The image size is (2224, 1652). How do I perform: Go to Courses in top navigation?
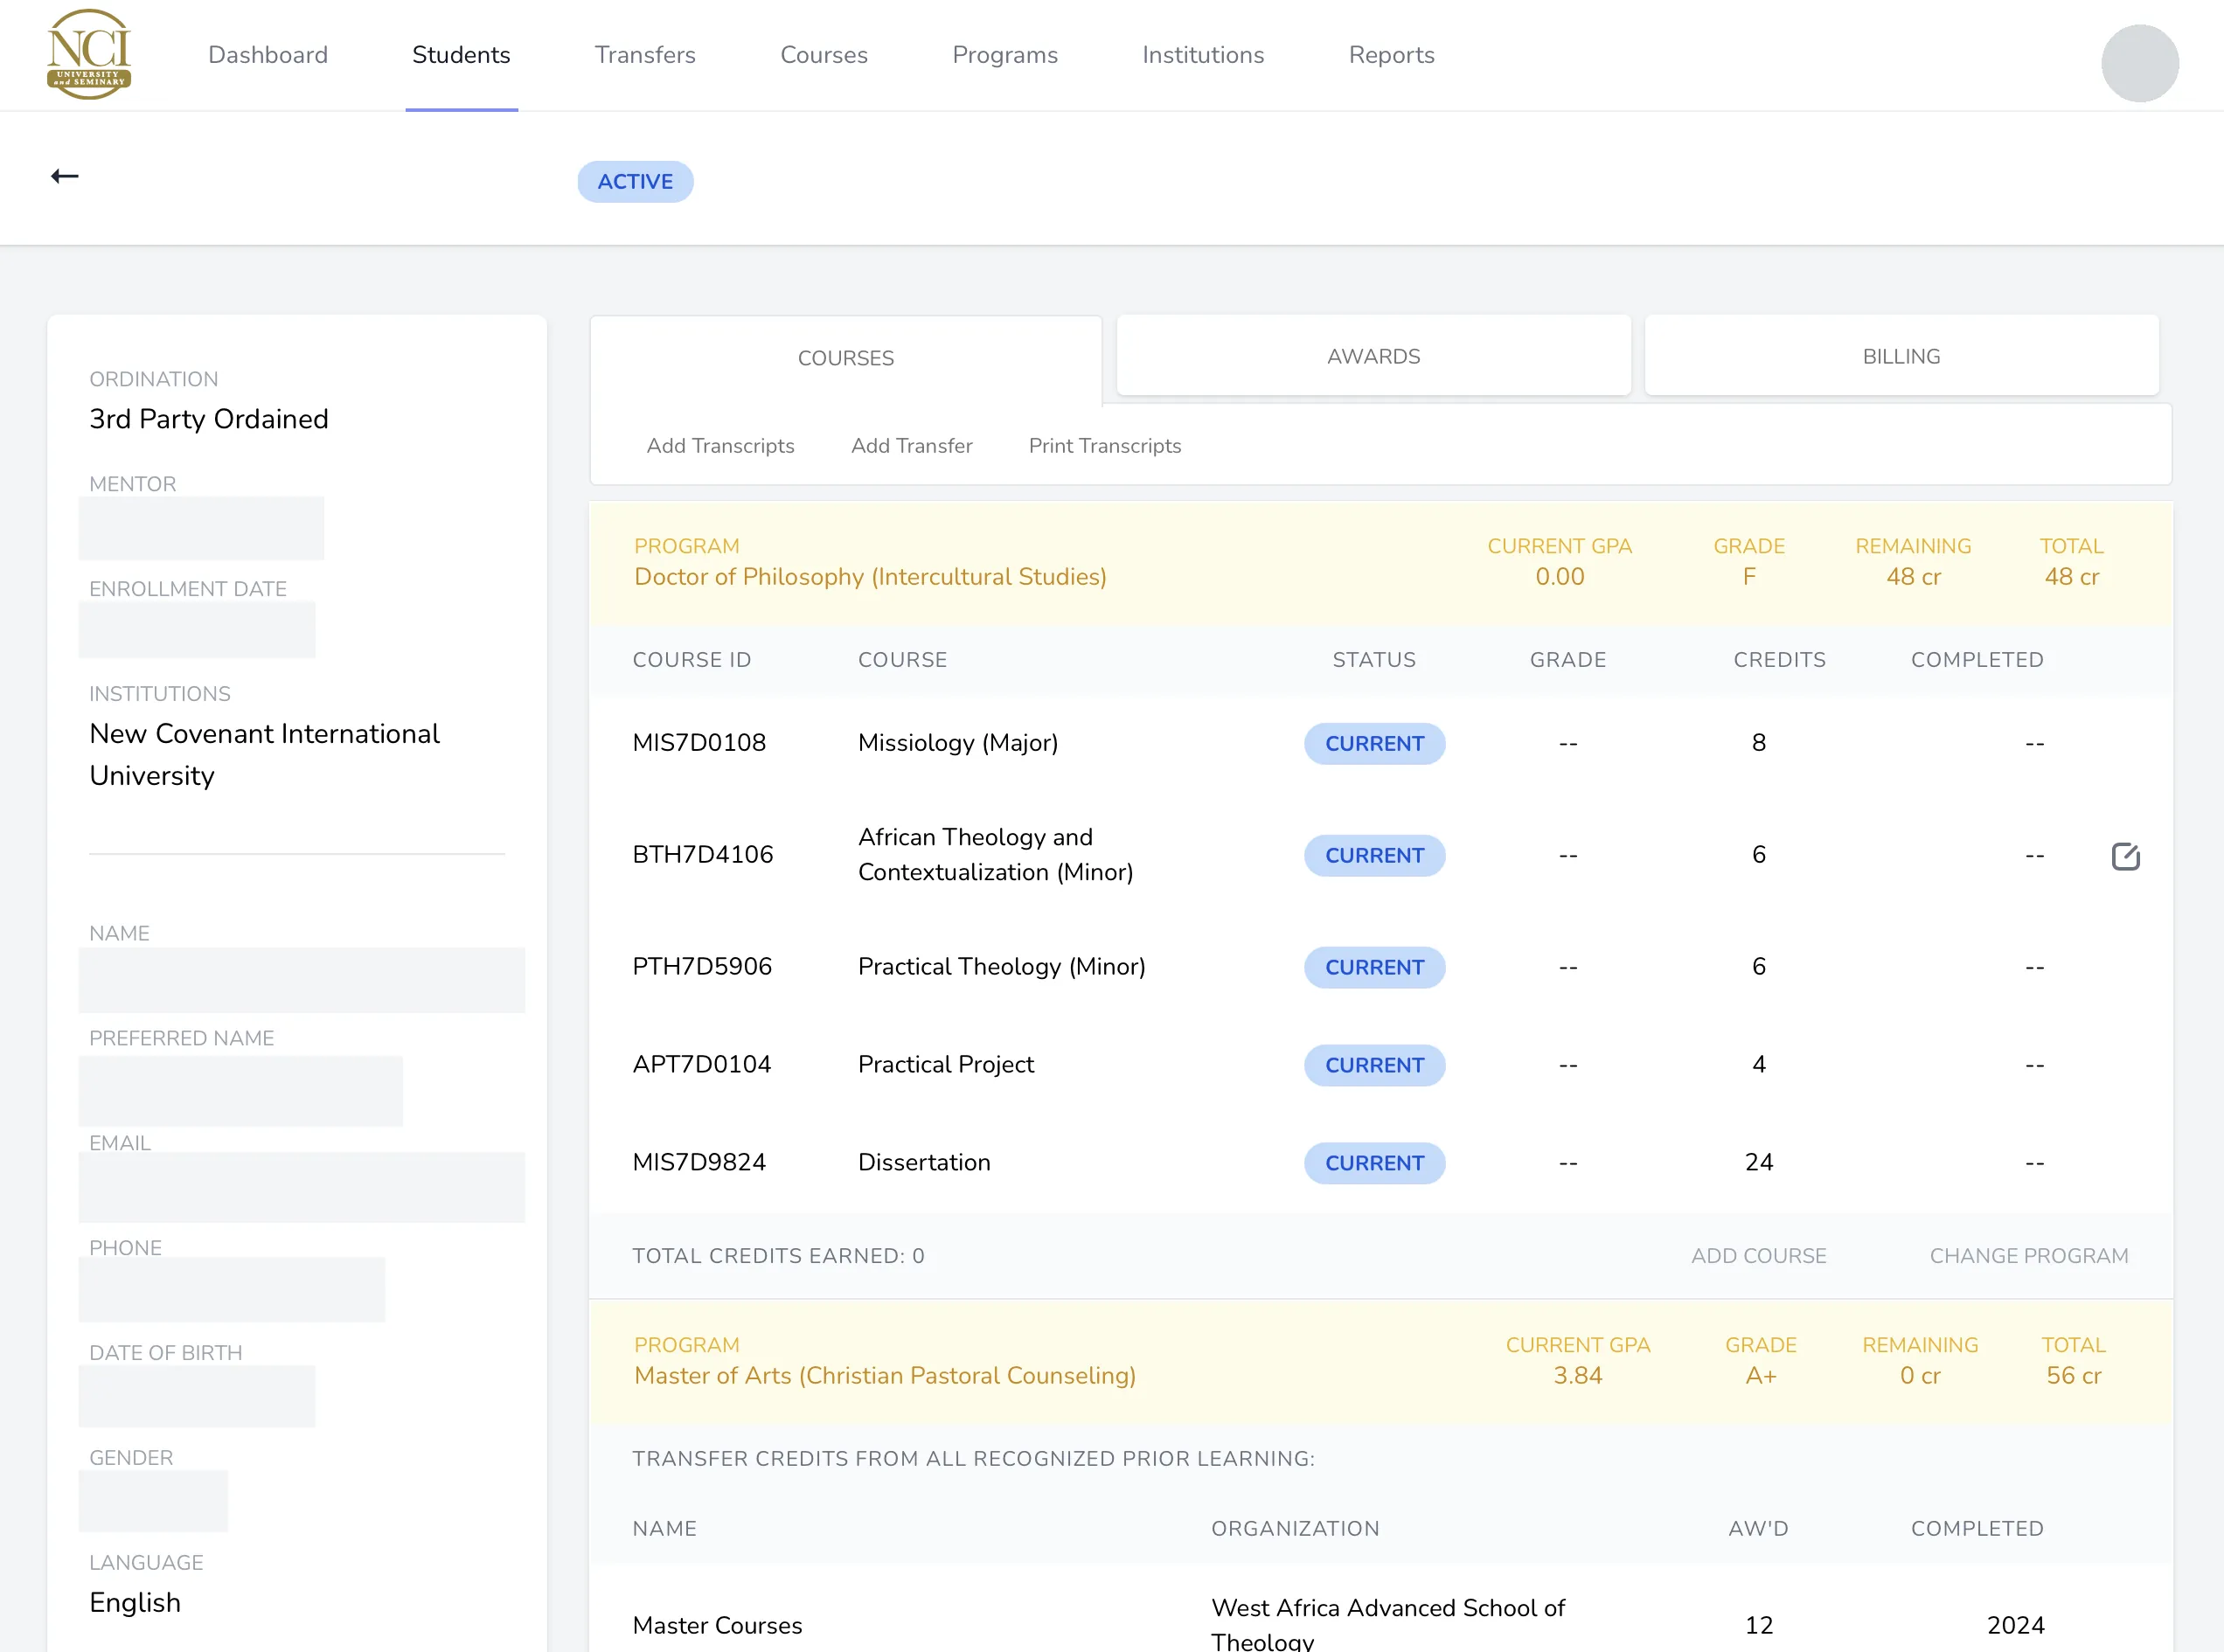824,55
